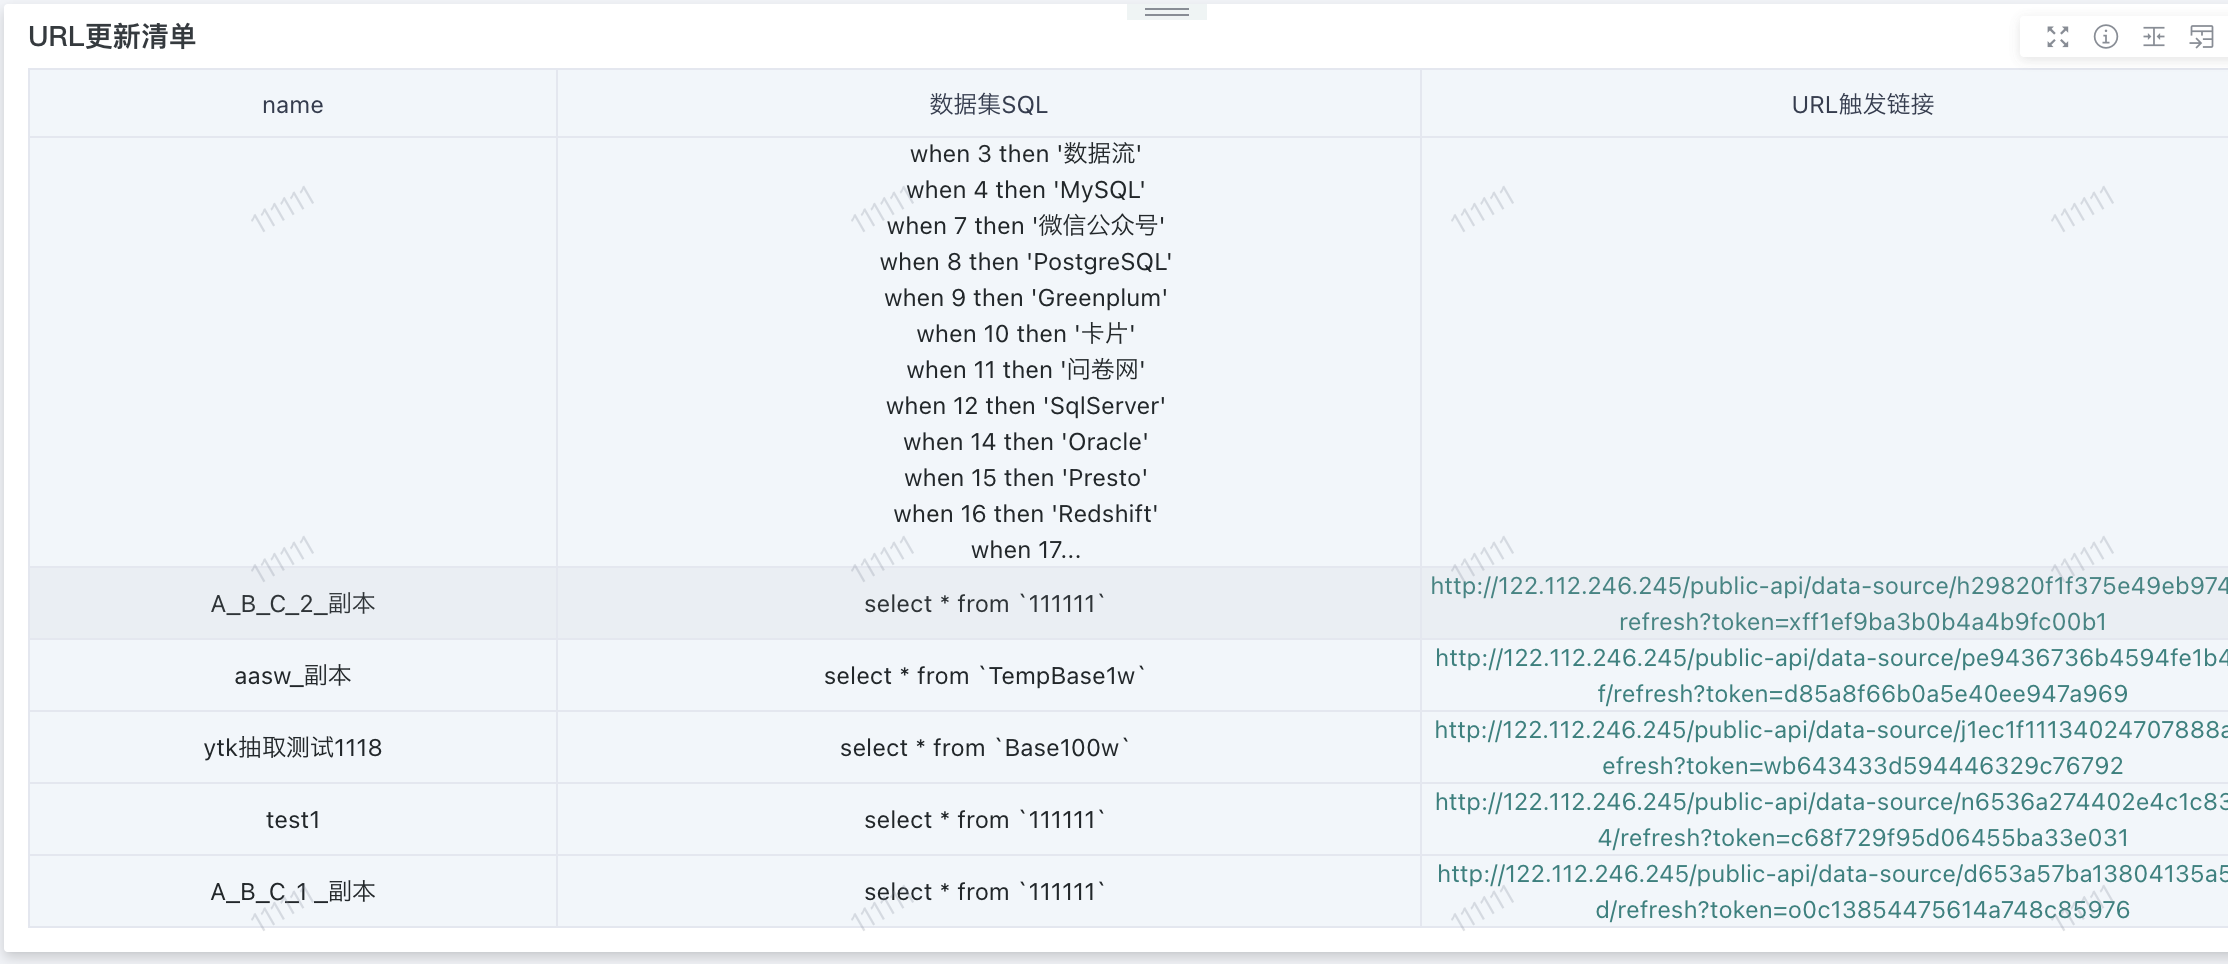Click the table export icon
Image resolution: width=2228 pixels, height=964 pixels.
pyautogui.click(x=2201, y=37)
